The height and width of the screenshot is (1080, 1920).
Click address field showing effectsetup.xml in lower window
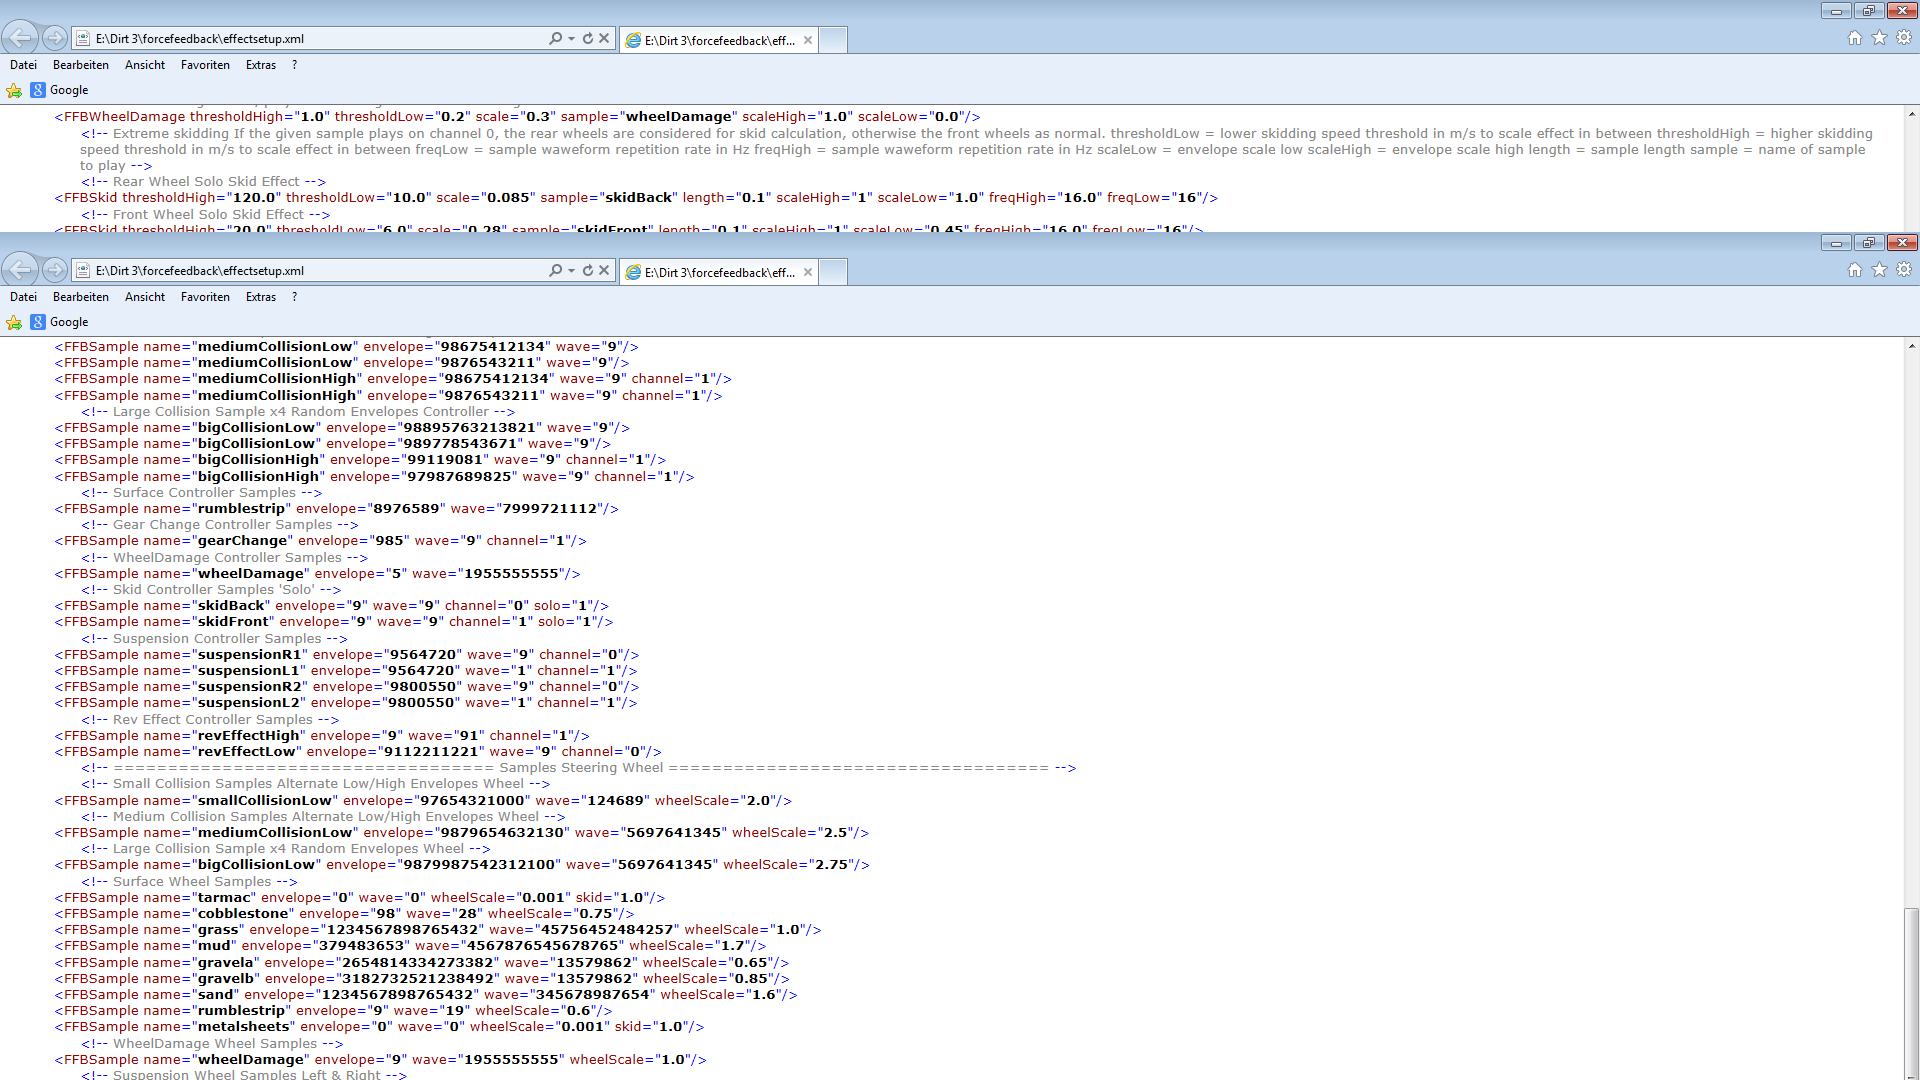300,271
